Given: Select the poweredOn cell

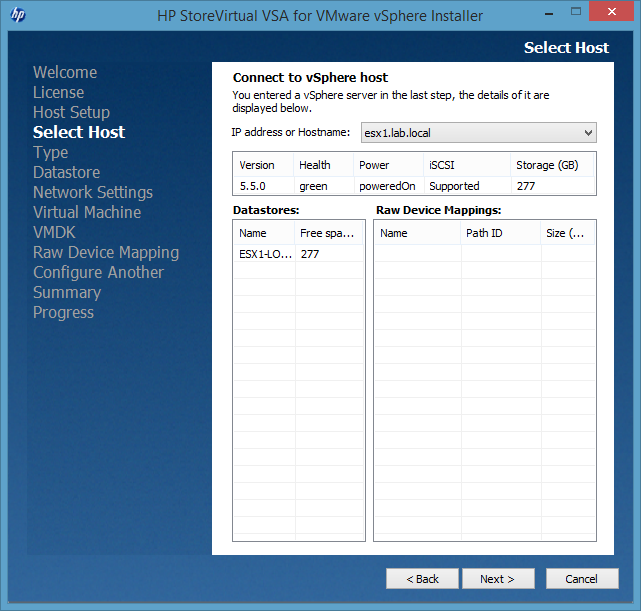Looking at the screenshot, I should pyautogui.click(x=388, y=186).
